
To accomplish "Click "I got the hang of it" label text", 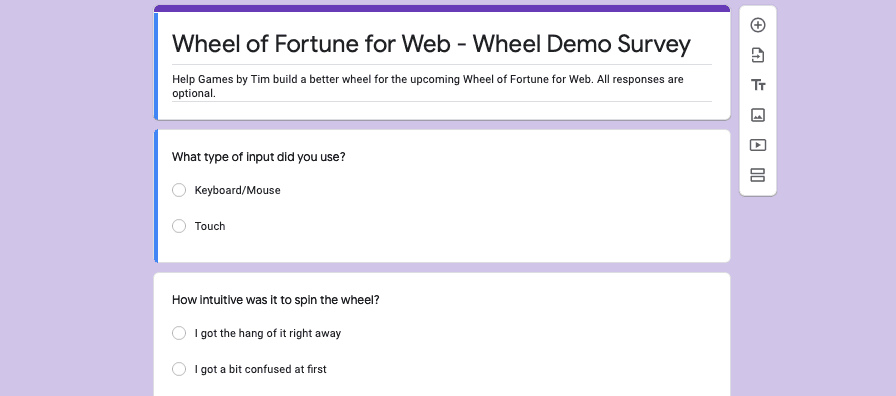I will click(267, 333).
